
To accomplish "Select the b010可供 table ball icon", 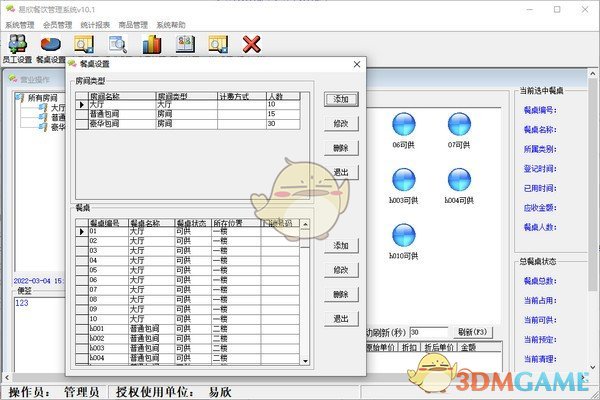I will (x=404, y=235).
